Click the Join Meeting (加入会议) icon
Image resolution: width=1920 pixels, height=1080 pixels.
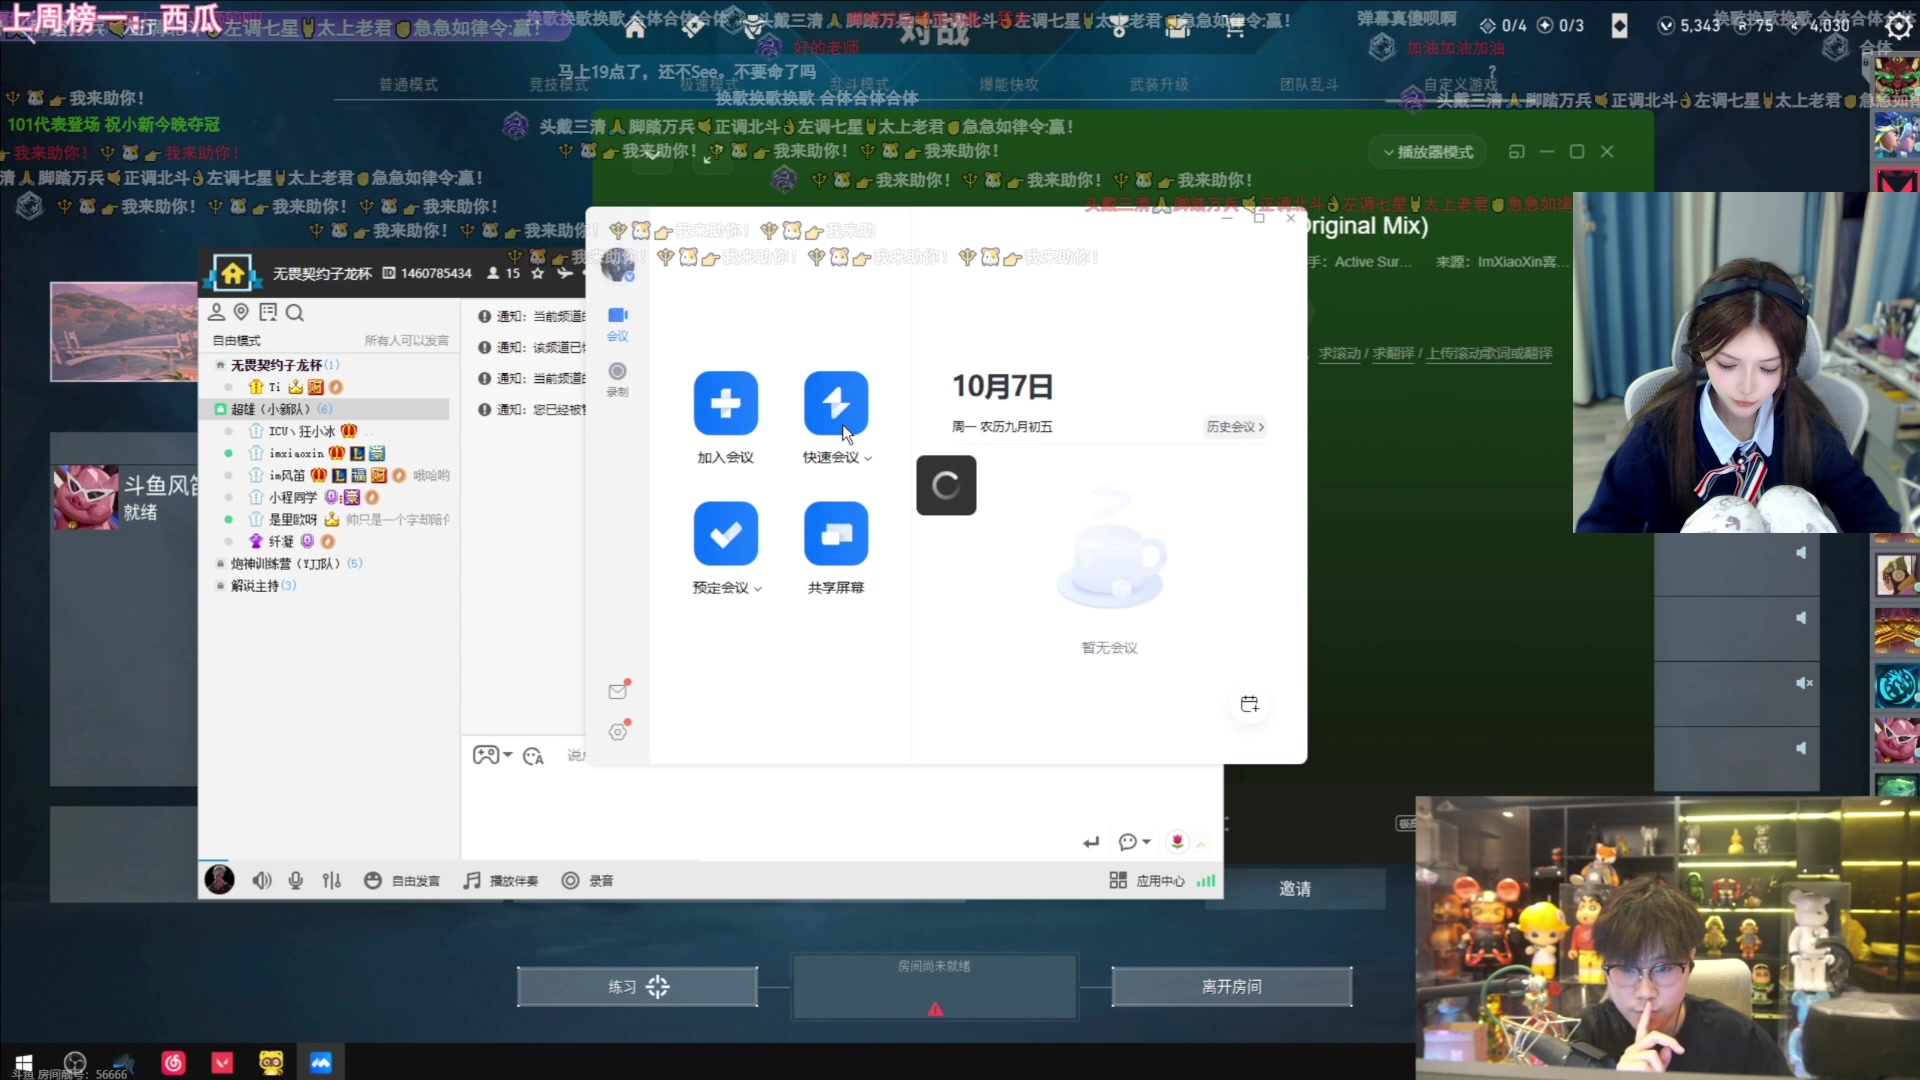tap(725, 403)
